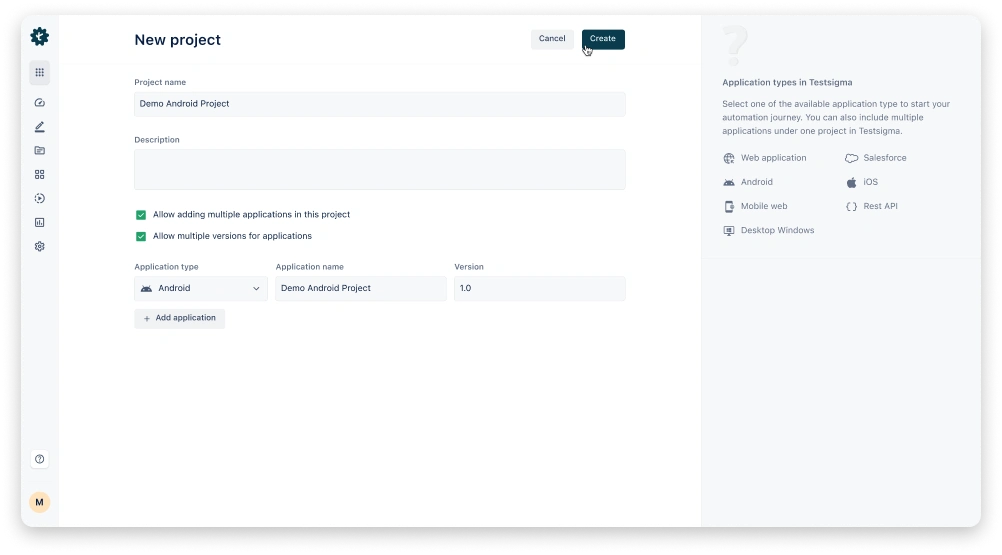Viewport: 1002px width, 555px height.
Task: Open the folder icon in sidebar
Action: (x=39, y=151)
